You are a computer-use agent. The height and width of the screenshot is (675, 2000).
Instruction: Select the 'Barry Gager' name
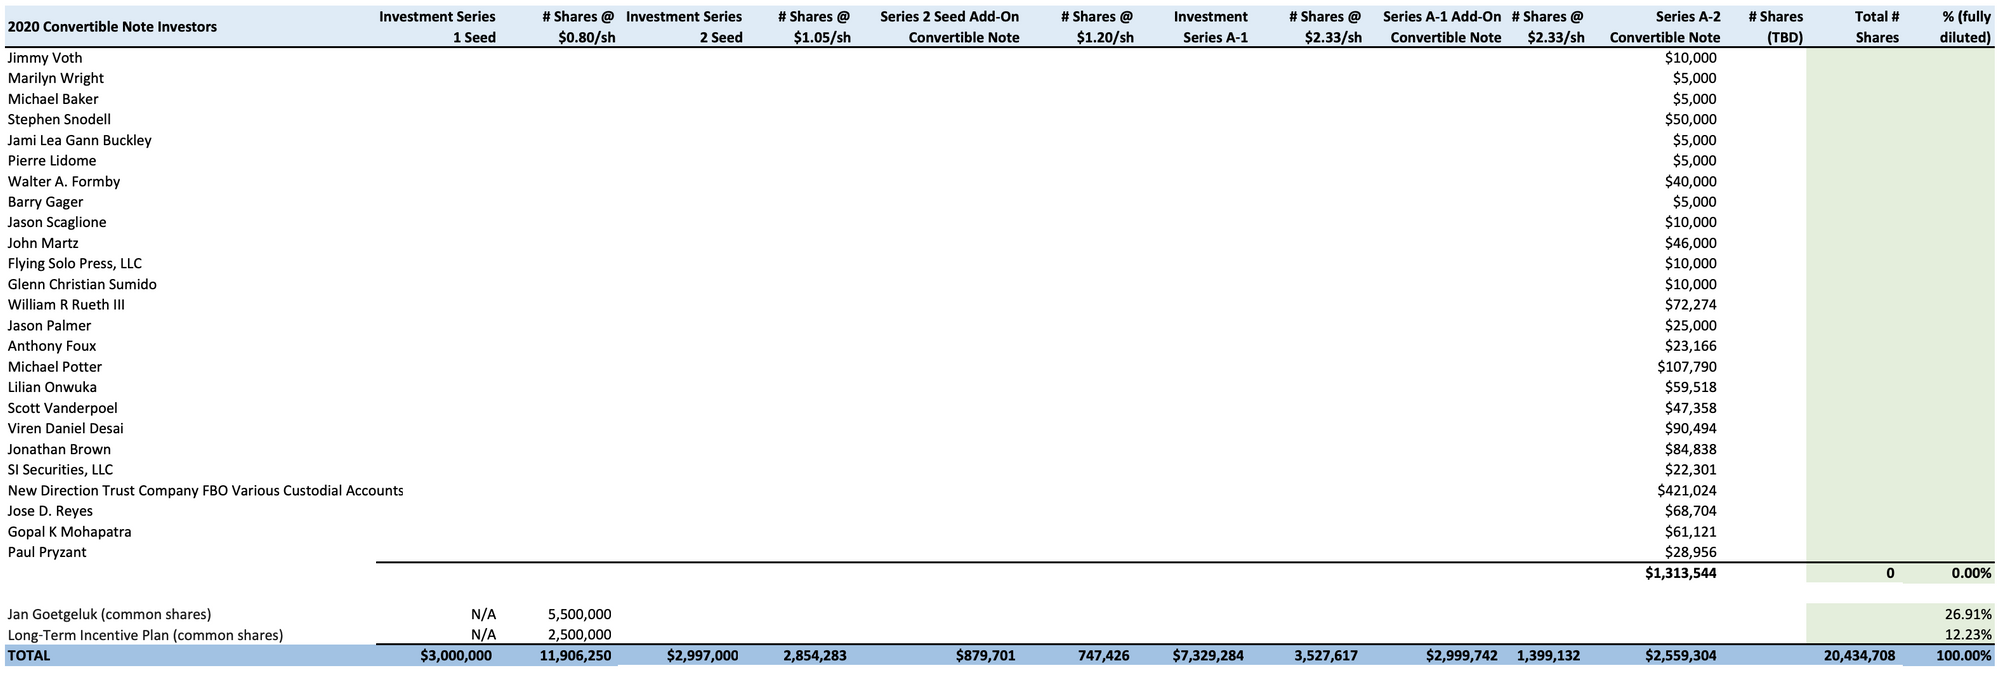tap(45, 202)
